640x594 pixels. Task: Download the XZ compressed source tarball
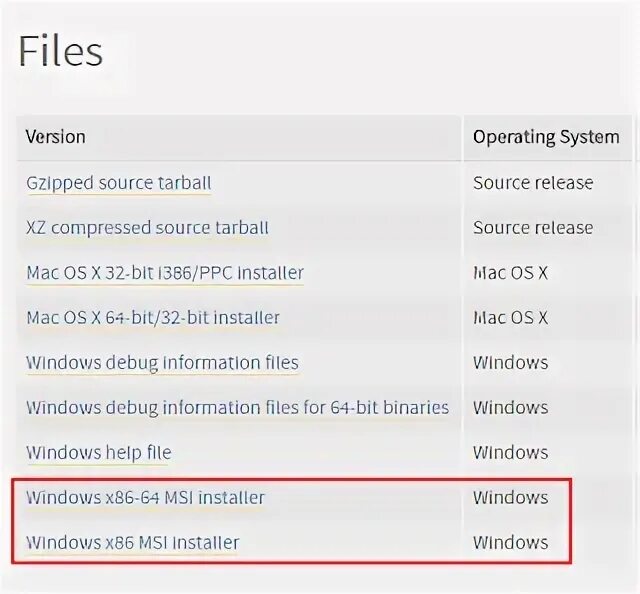click(x=147, y=228)
